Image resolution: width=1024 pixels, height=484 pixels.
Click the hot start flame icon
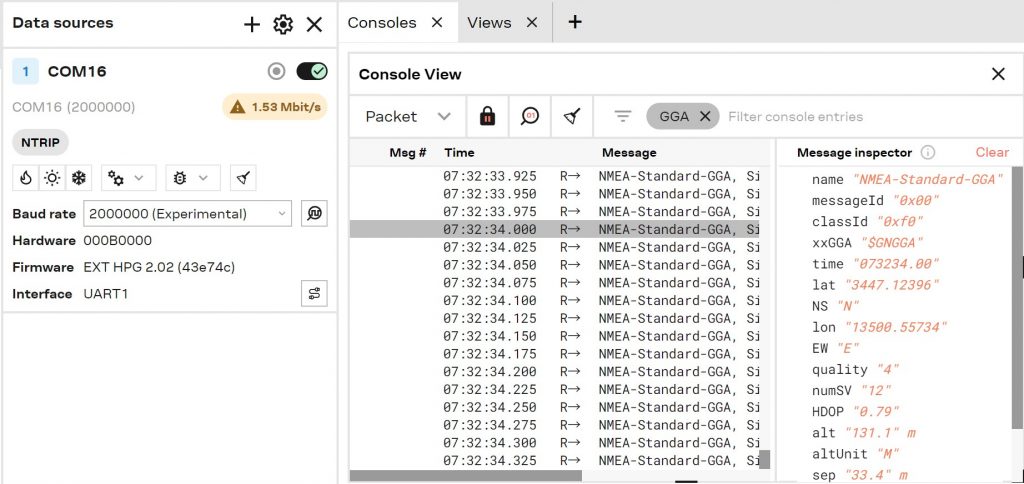coord(25,178)
